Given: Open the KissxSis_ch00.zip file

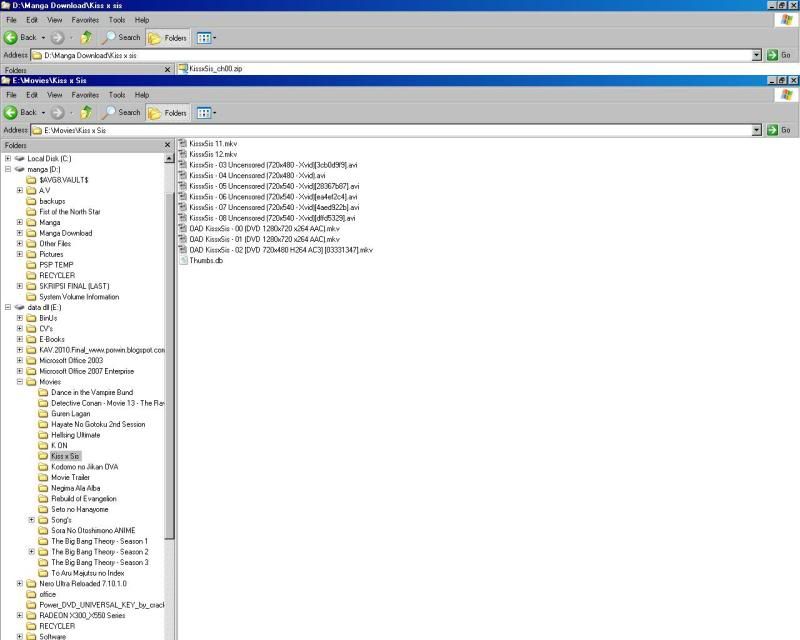Looking at the screenshot, I should (x=215, y=69).
